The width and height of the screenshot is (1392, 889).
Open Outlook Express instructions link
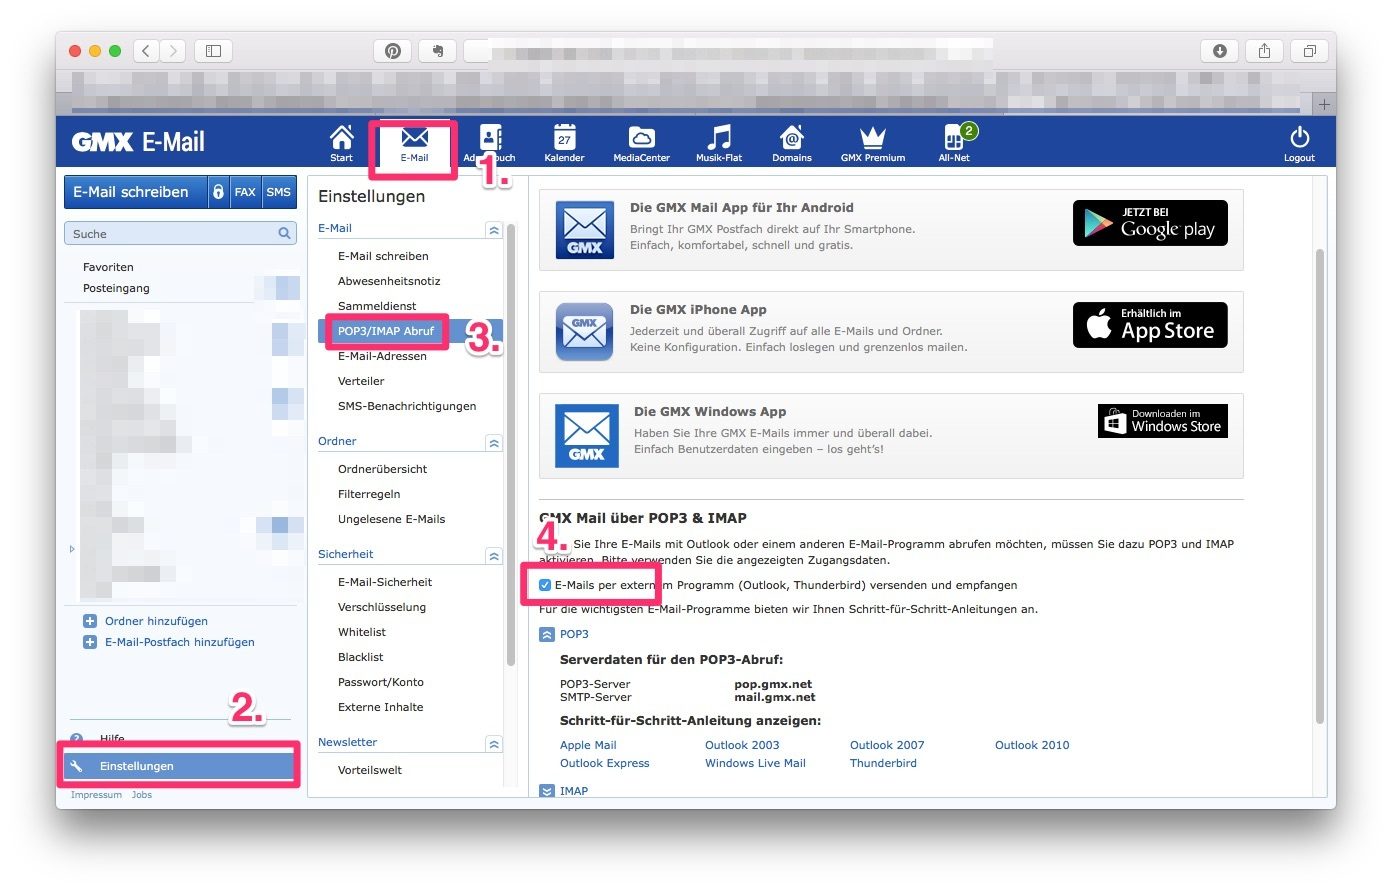(604, 763)
